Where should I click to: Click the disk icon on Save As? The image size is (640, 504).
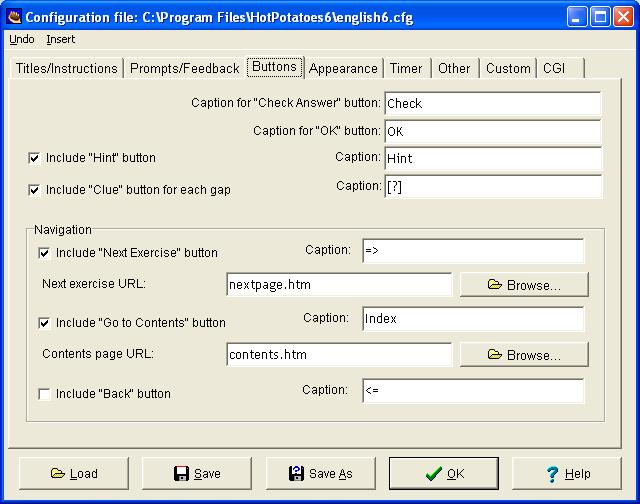click(296, 473)
